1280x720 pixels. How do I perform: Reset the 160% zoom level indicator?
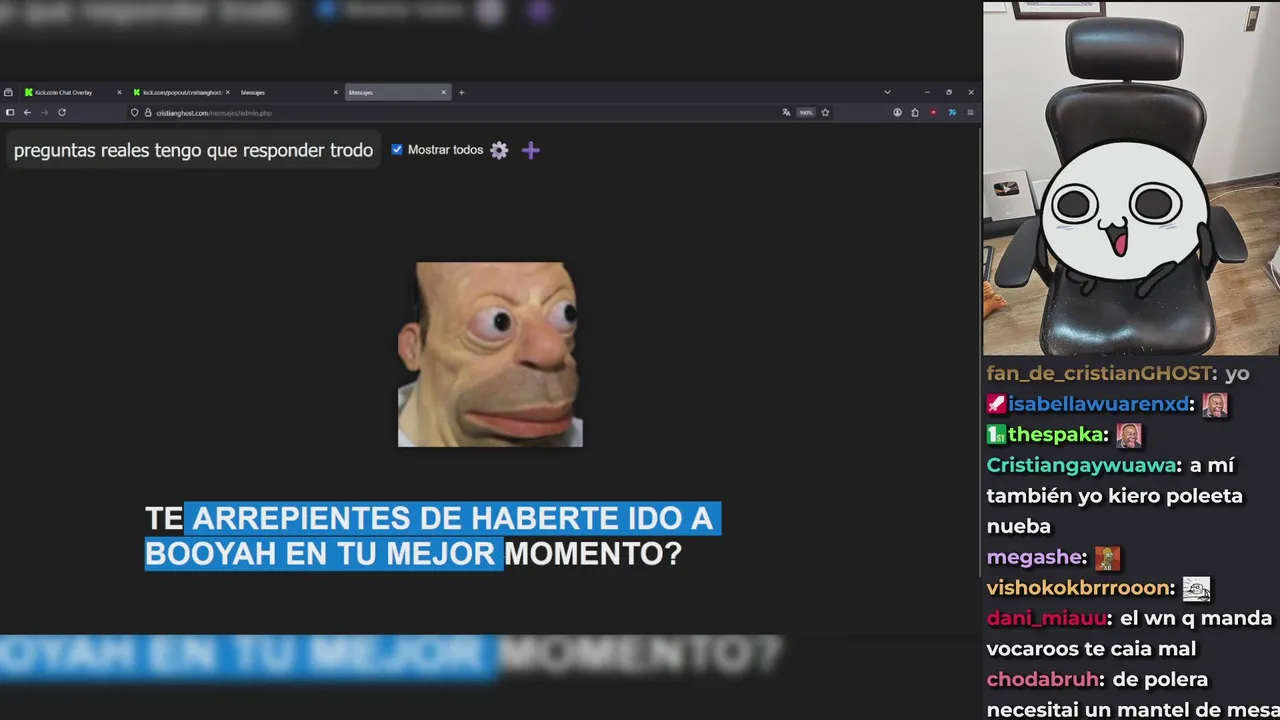(805, 113)
